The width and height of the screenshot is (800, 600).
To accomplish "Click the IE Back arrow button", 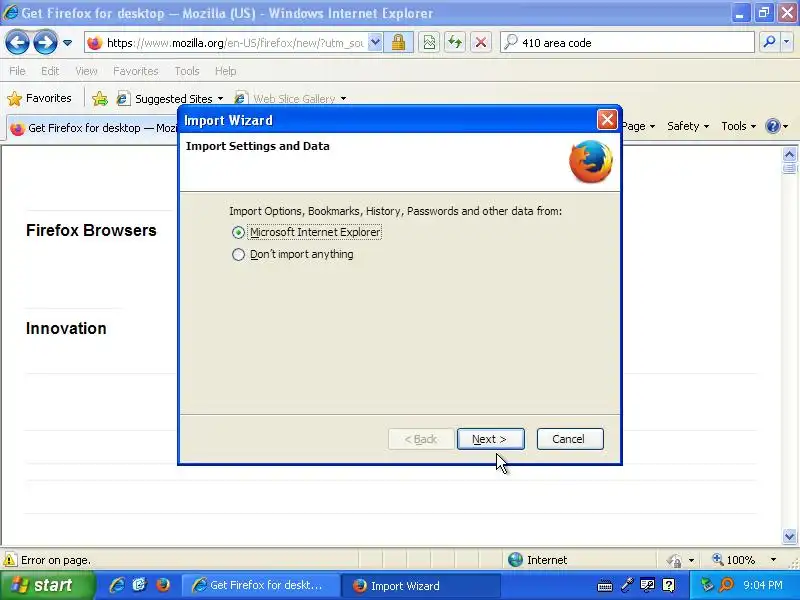I will [17, 42].
